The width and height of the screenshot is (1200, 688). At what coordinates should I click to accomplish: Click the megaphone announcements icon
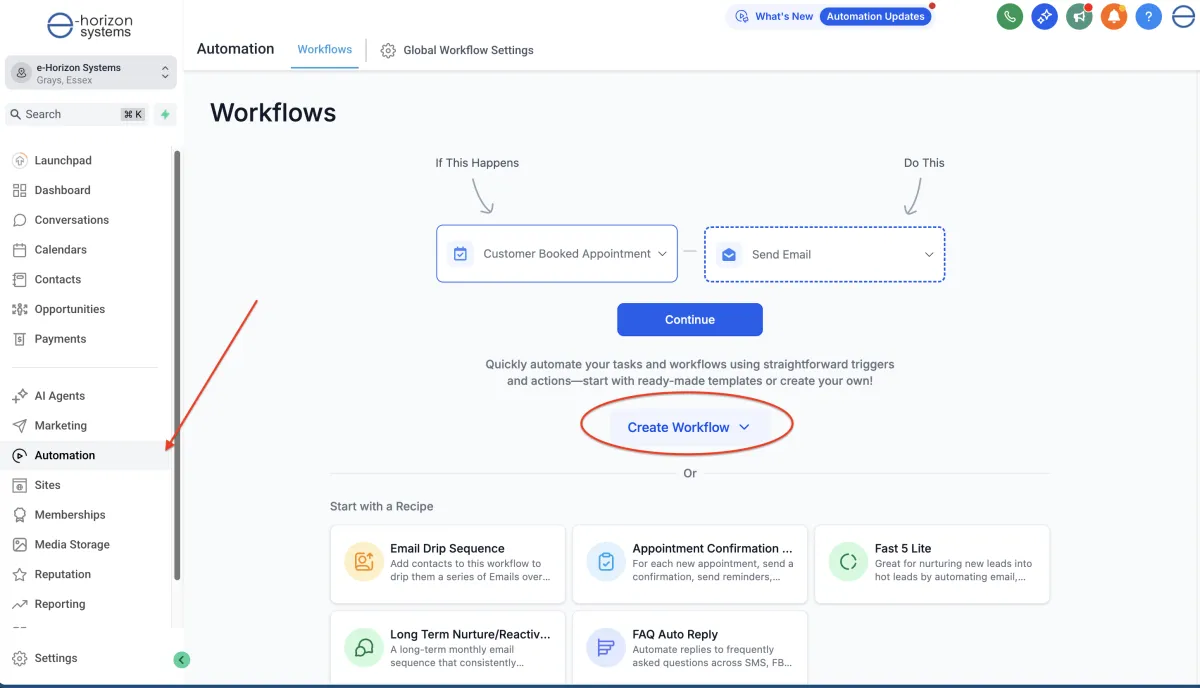coord(1079,16)
